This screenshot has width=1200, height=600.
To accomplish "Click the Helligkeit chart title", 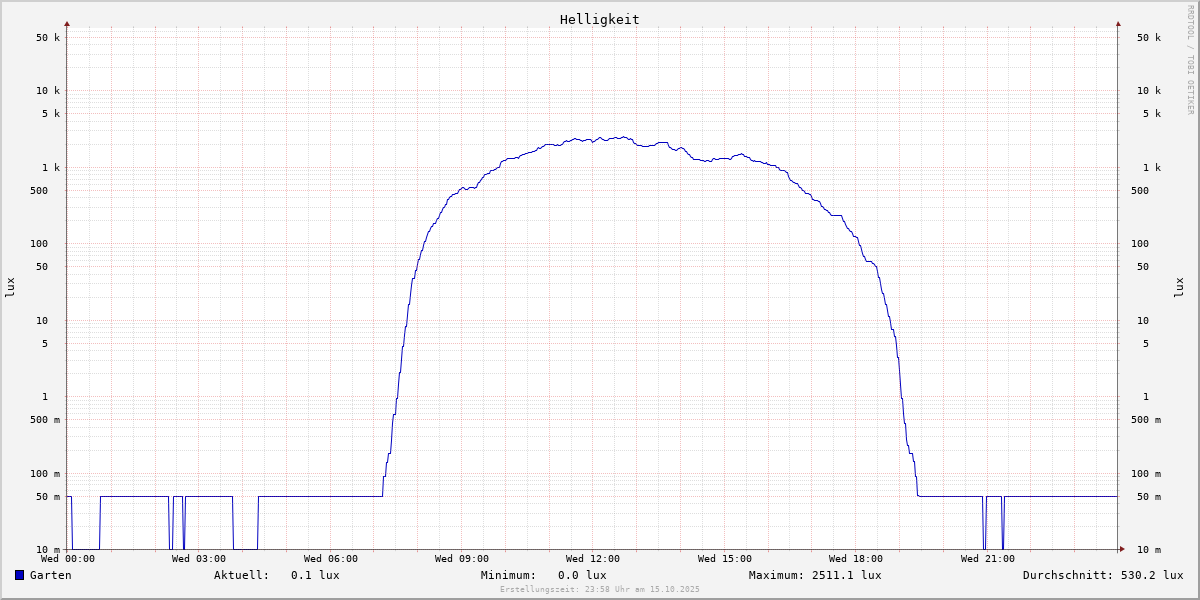I will click(599, 19).
